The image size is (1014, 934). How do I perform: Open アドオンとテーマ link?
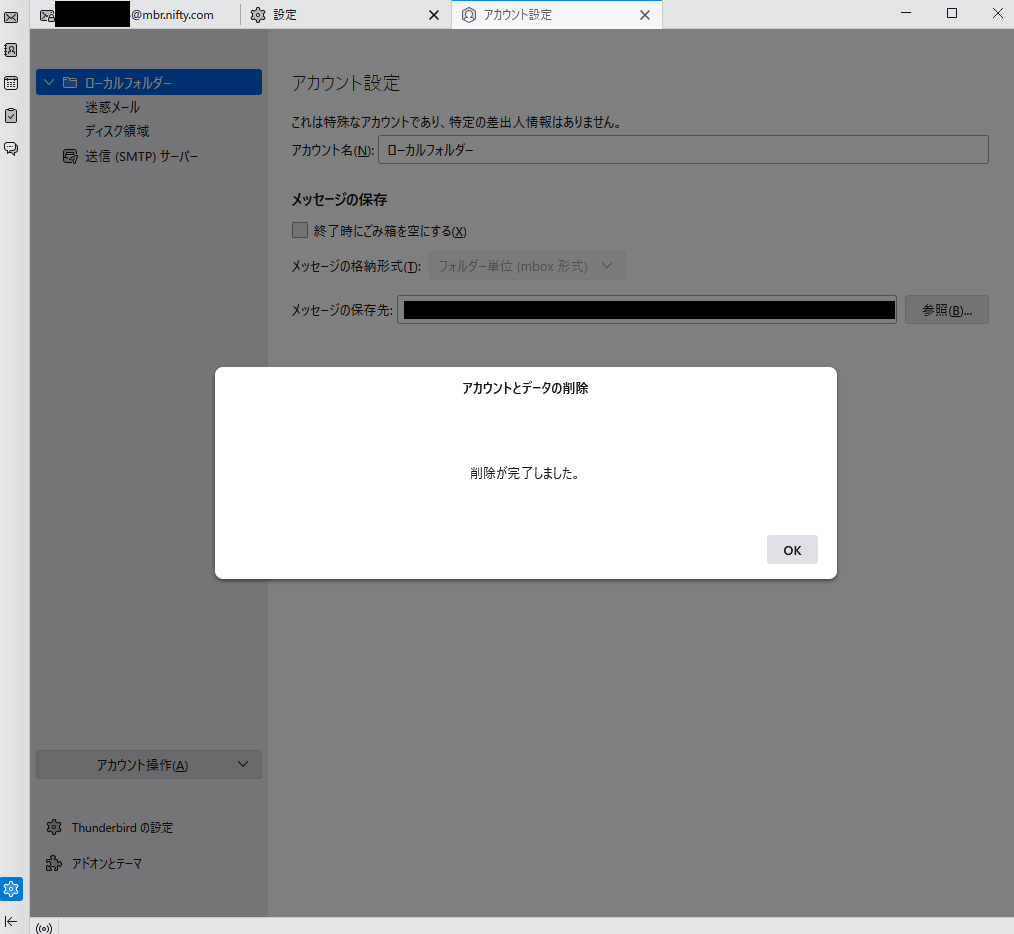(107, 863)
